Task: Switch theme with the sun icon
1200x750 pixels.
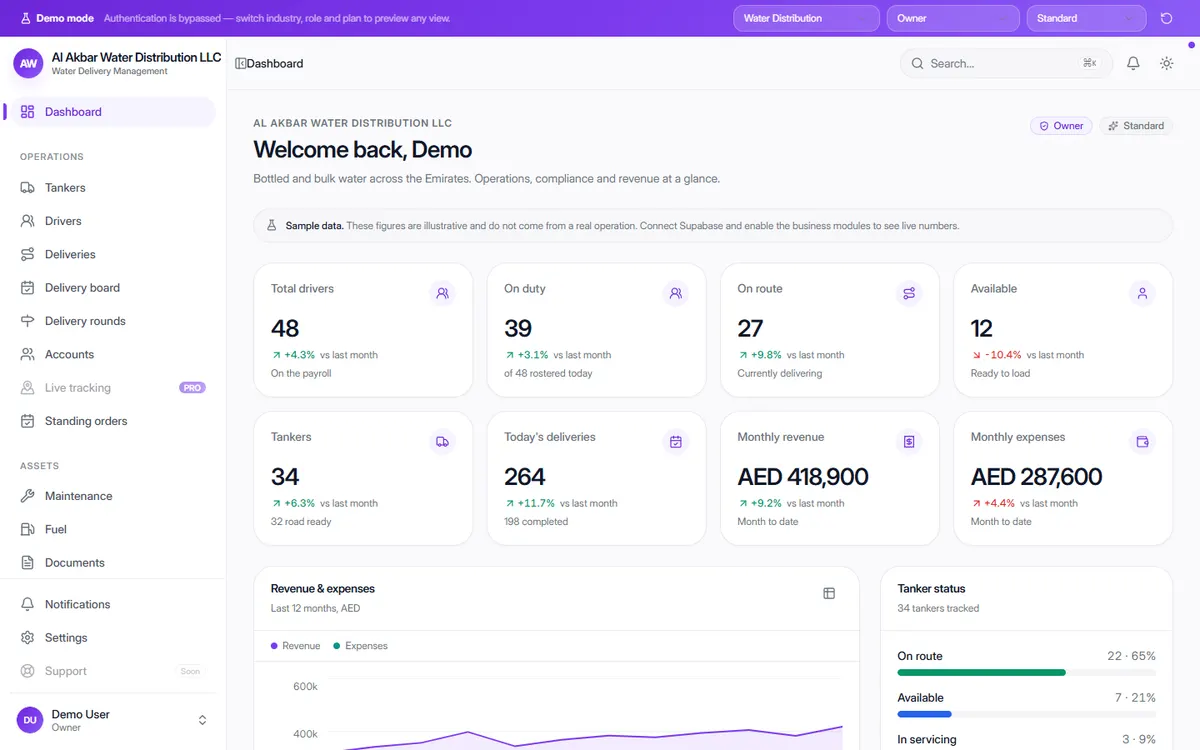Action: coord(1166,63)
